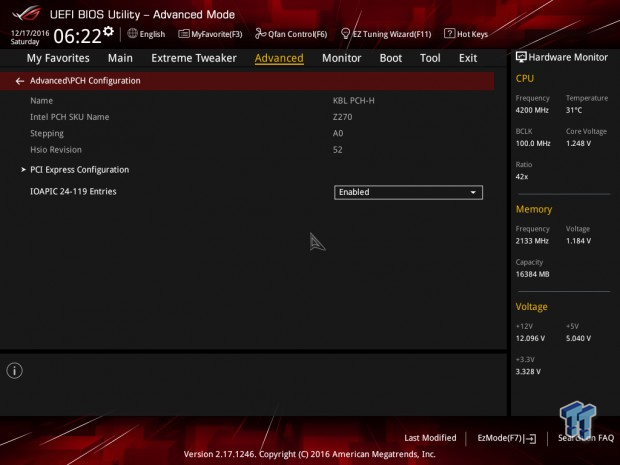Click the Z270 value
Viewport: 620px width, 465px height.
pyautogui.click(x=342, y=117)
